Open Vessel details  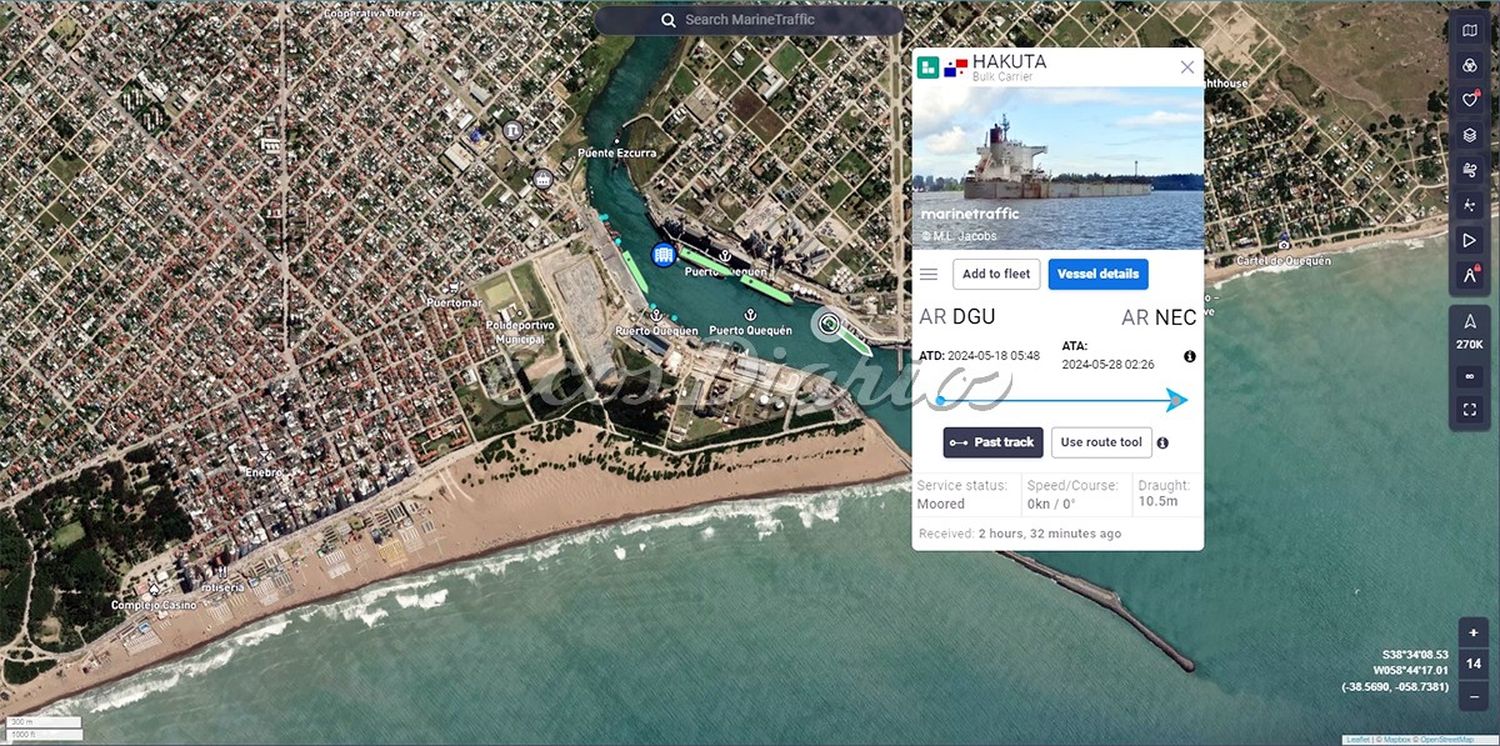coord(1098,274)
